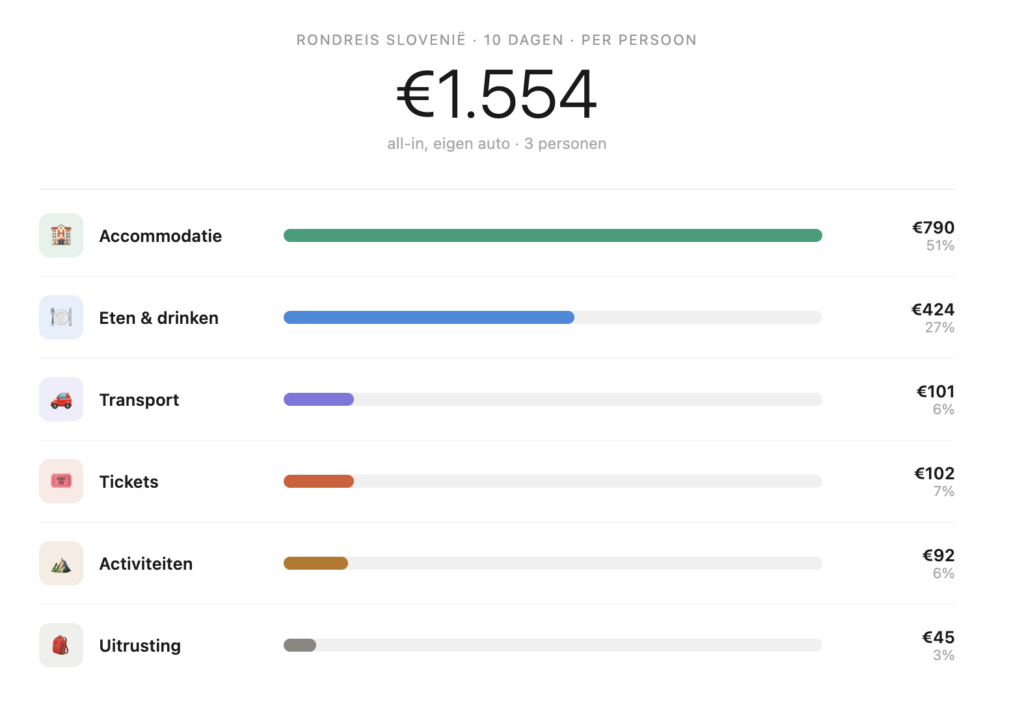Click the red backpack Uitrusting icon
Viewport: 1024px width, 705px height.
[61, 645]
